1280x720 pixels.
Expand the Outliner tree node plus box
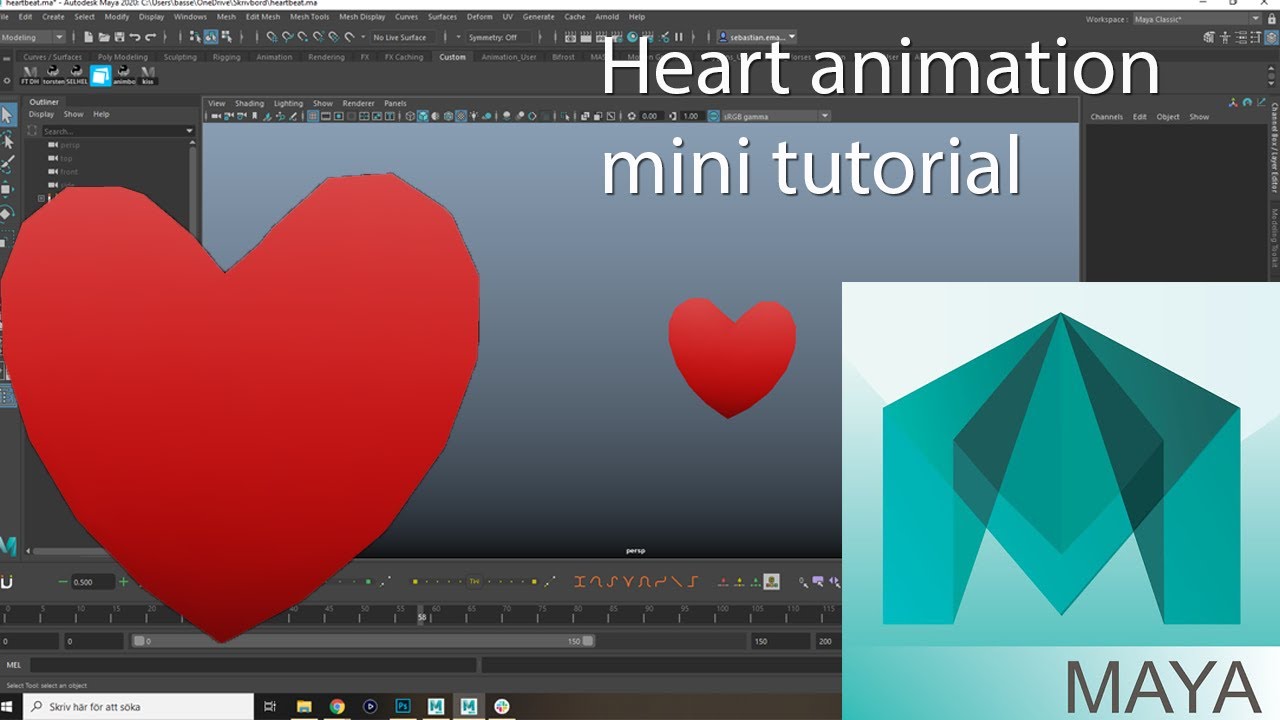tap(41, 198)
